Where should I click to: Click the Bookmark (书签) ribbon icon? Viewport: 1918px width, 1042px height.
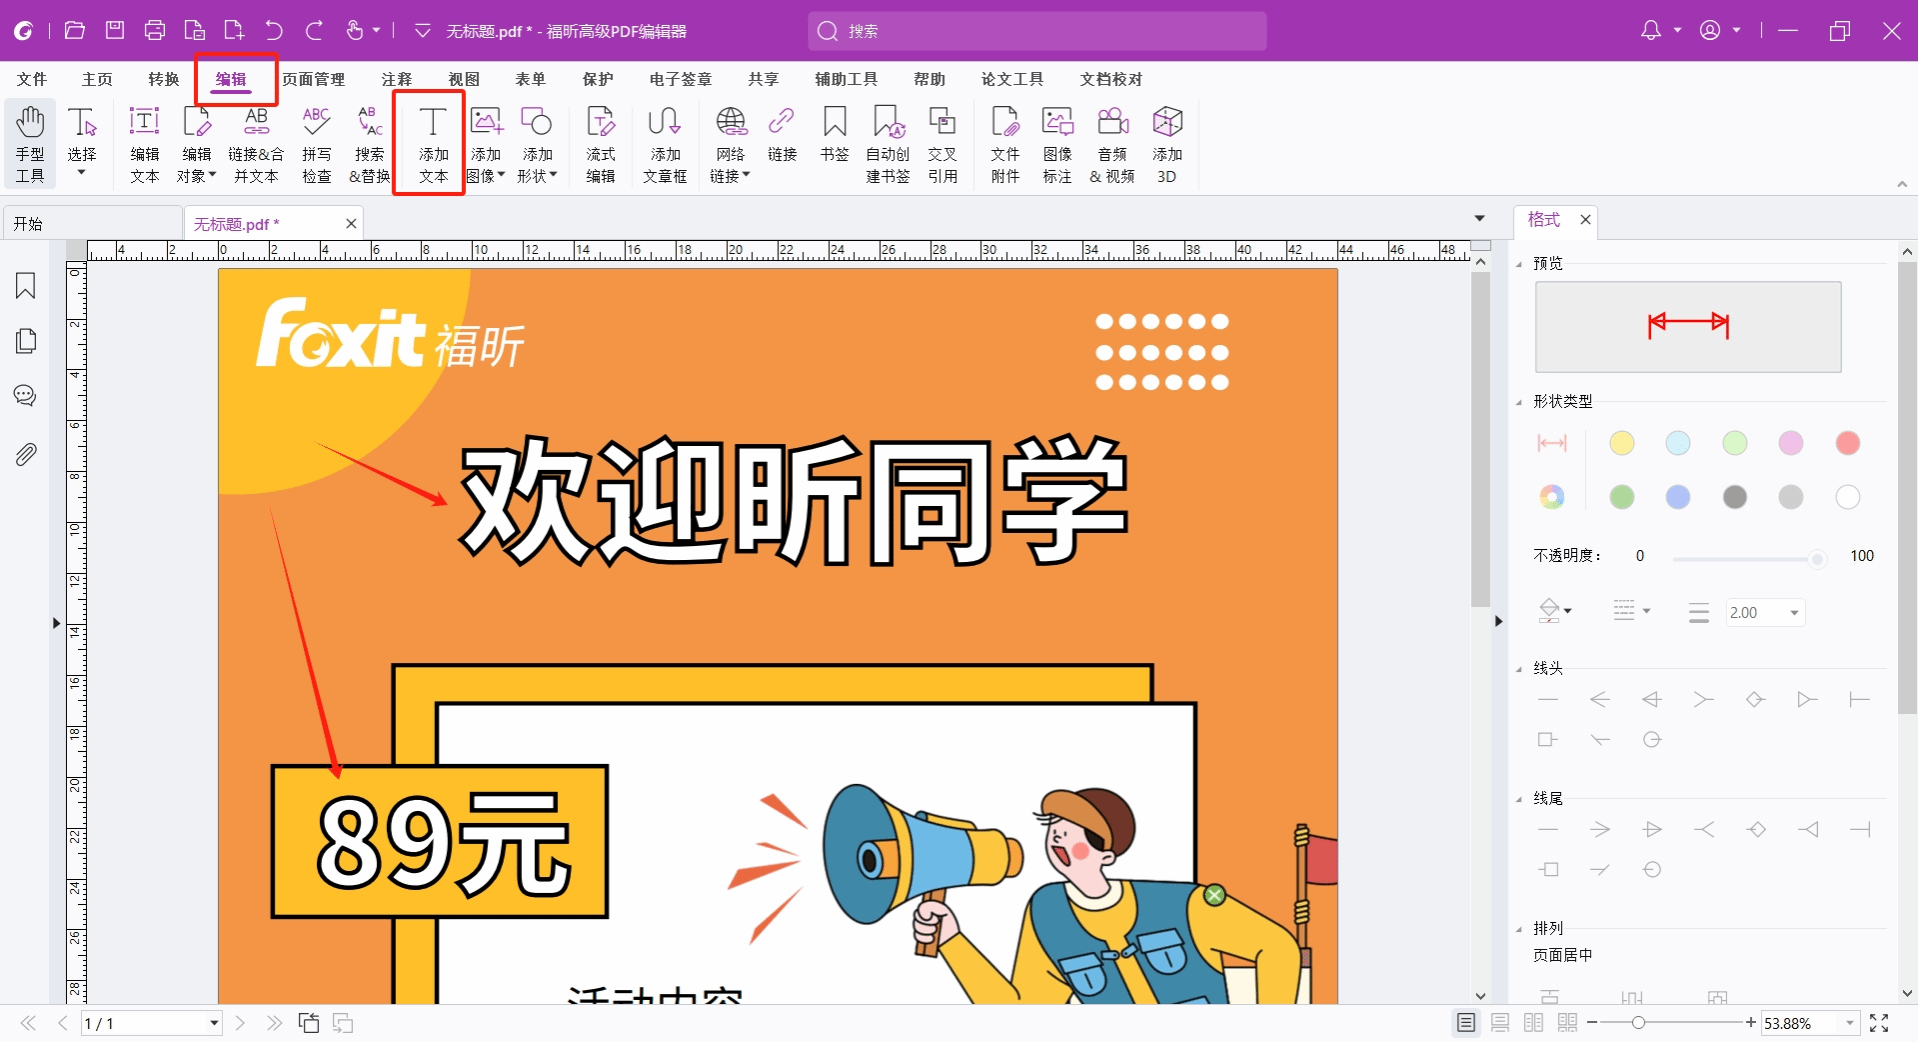(x=834, y=135)
